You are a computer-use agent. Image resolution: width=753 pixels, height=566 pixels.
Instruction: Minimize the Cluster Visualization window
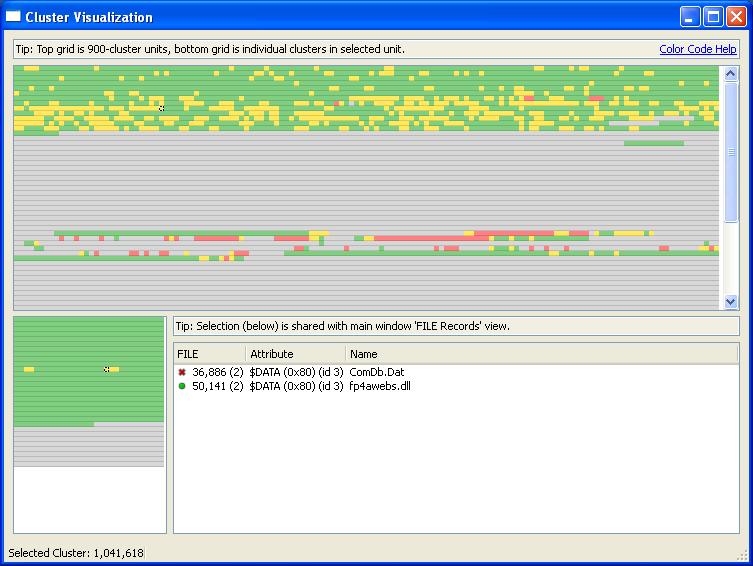coord(691,17)
